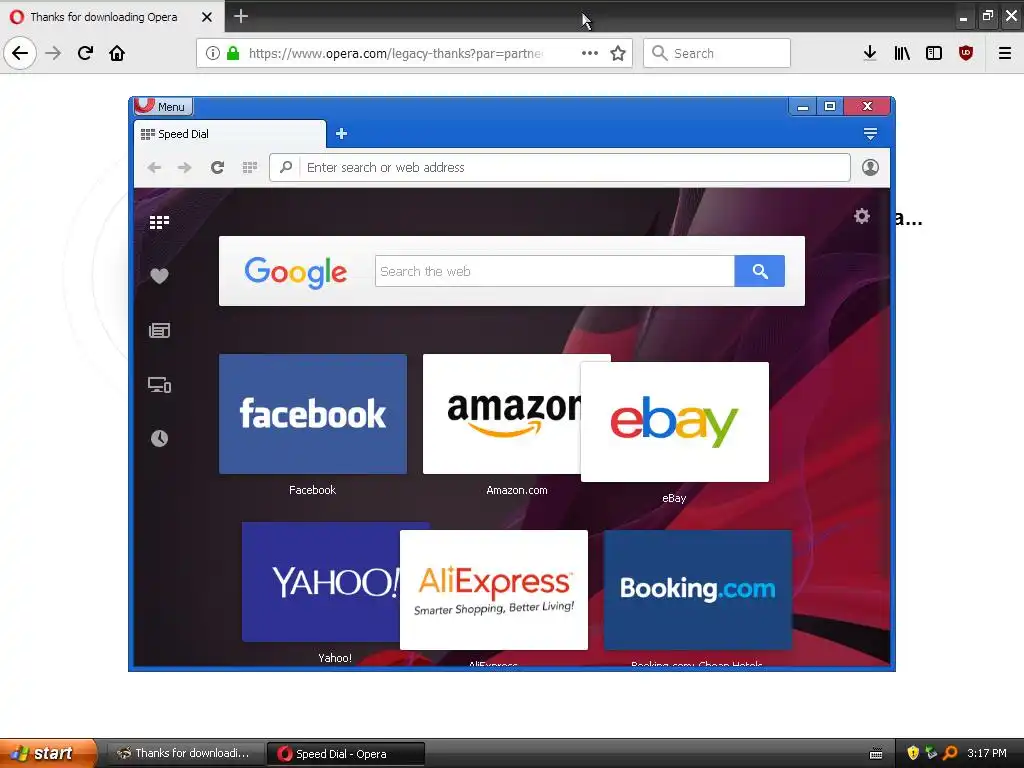Open the Amazon speed dial tile

(x=502, y=414)
